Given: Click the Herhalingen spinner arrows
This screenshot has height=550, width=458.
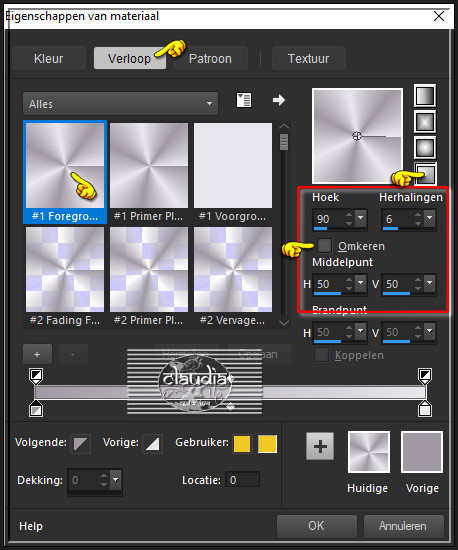Looking at the screenshot, I should click(x=418, y=219).
